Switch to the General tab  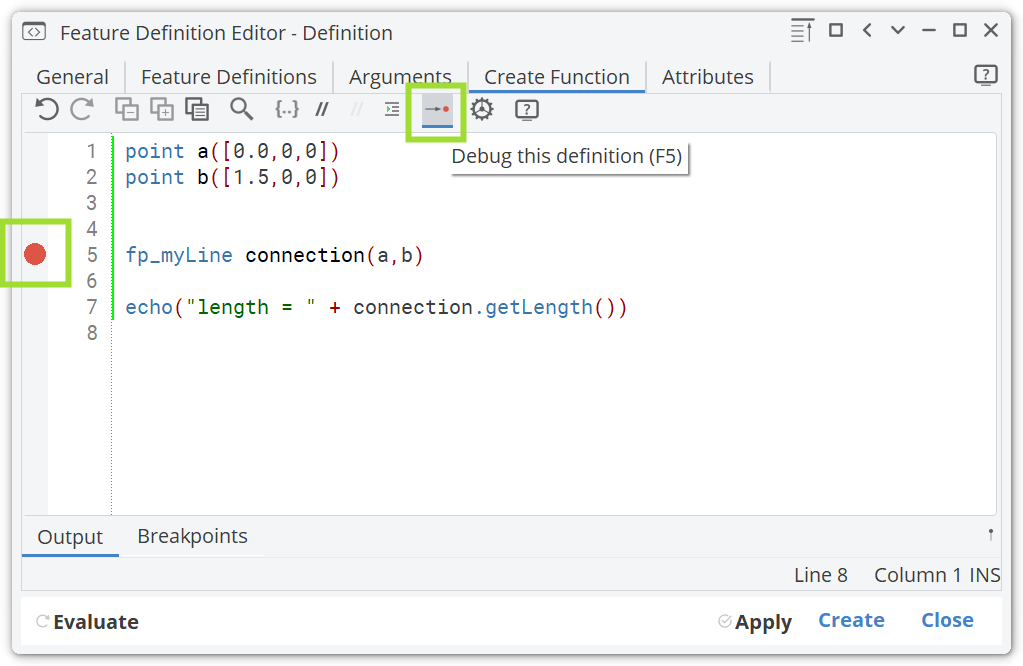pyautogui.click(x=72, y=77)
